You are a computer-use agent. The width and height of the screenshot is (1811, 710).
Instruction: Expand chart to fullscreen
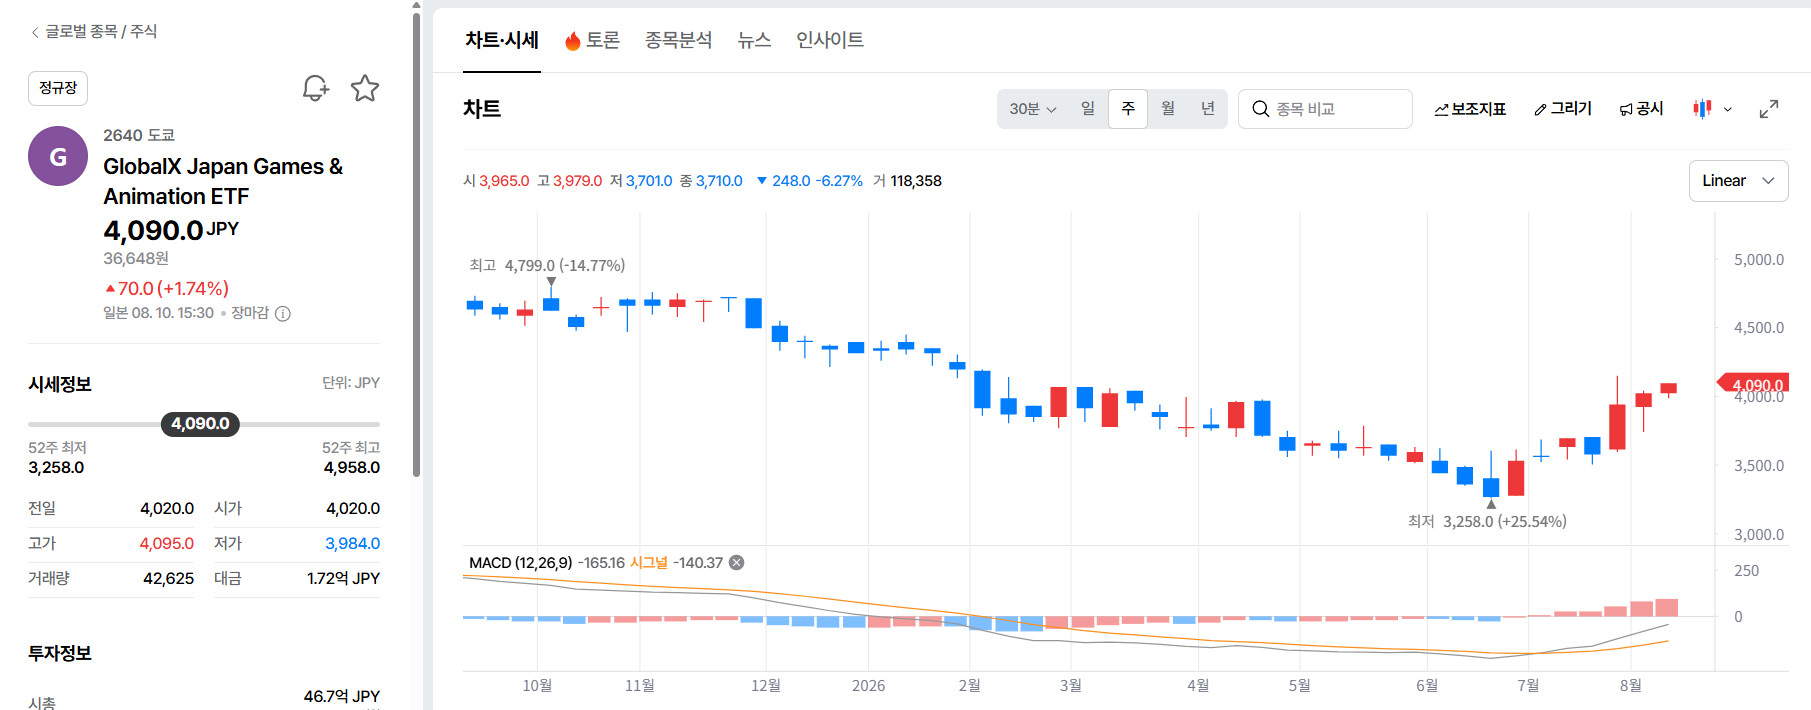(1769, 109)
